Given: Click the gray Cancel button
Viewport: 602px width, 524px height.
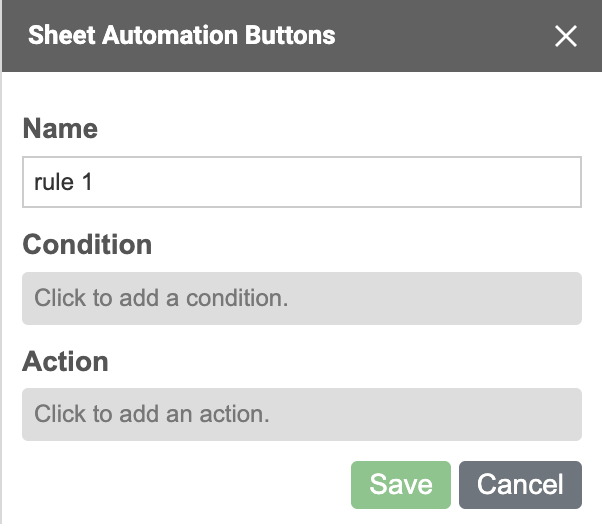Looking at the screenshot, I should click(x=520, y=484).
